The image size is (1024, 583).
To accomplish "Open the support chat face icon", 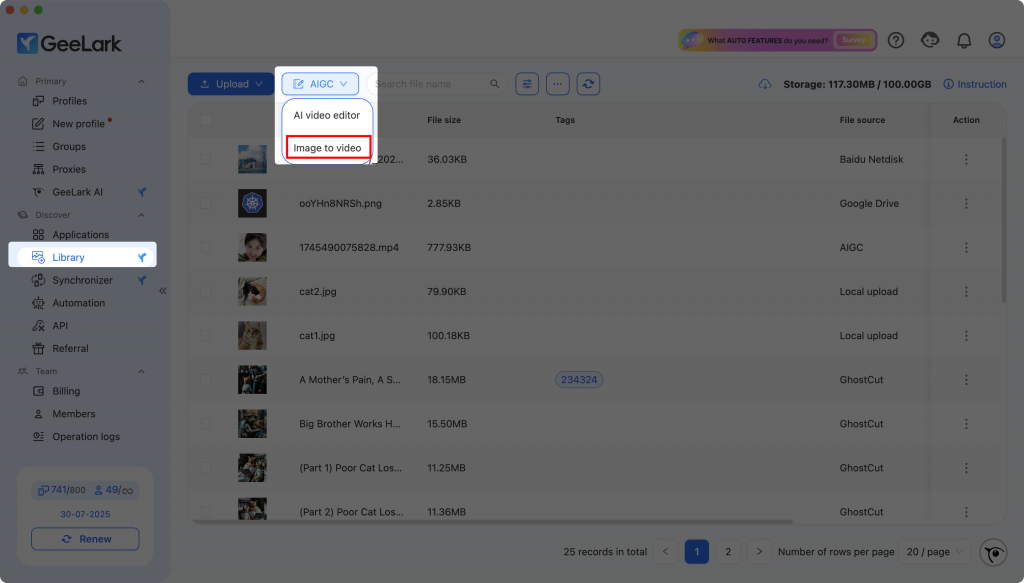I will (x=930, y=40).
